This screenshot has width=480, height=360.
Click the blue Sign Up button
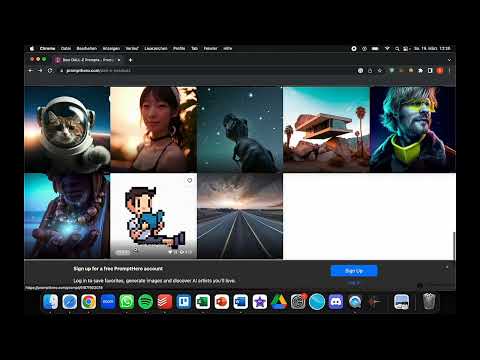point(354,271)
